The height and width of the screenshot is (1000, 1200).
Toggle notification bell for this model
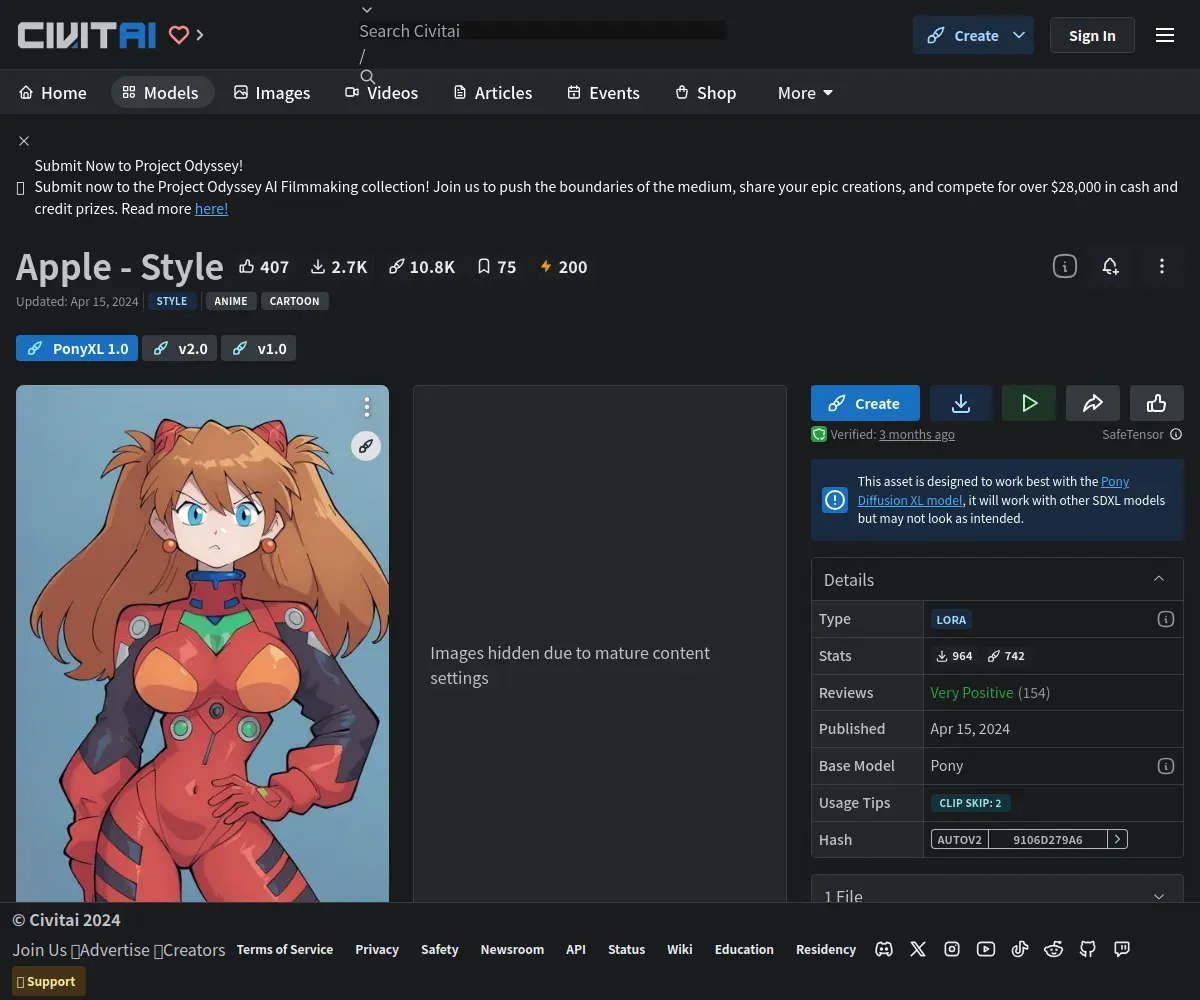click(1110, 266)
